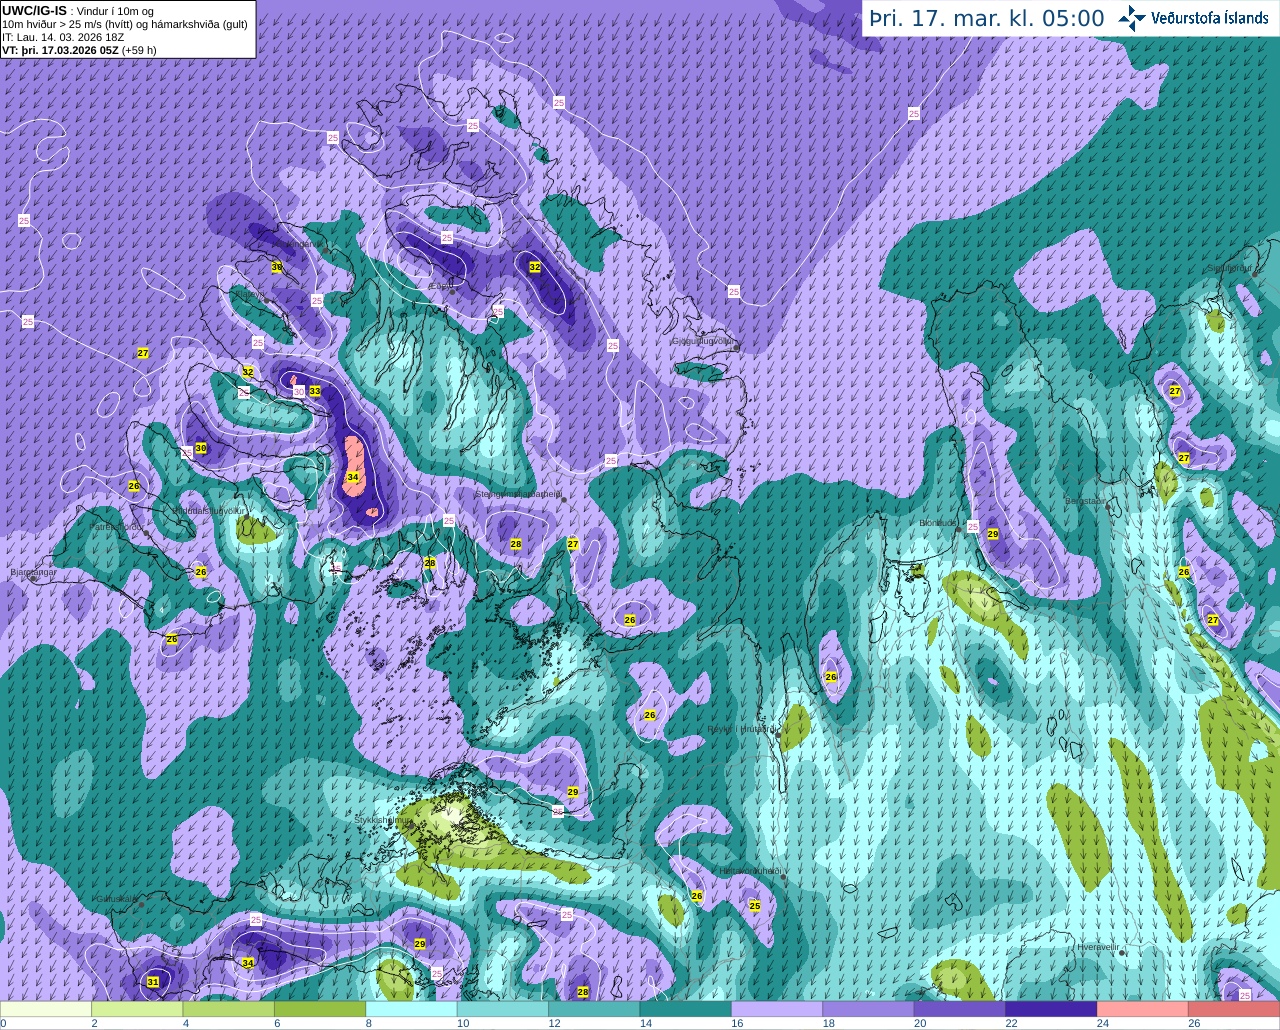
Task: Click the Bergsstaðir station label
Action: click(1088, 500)
